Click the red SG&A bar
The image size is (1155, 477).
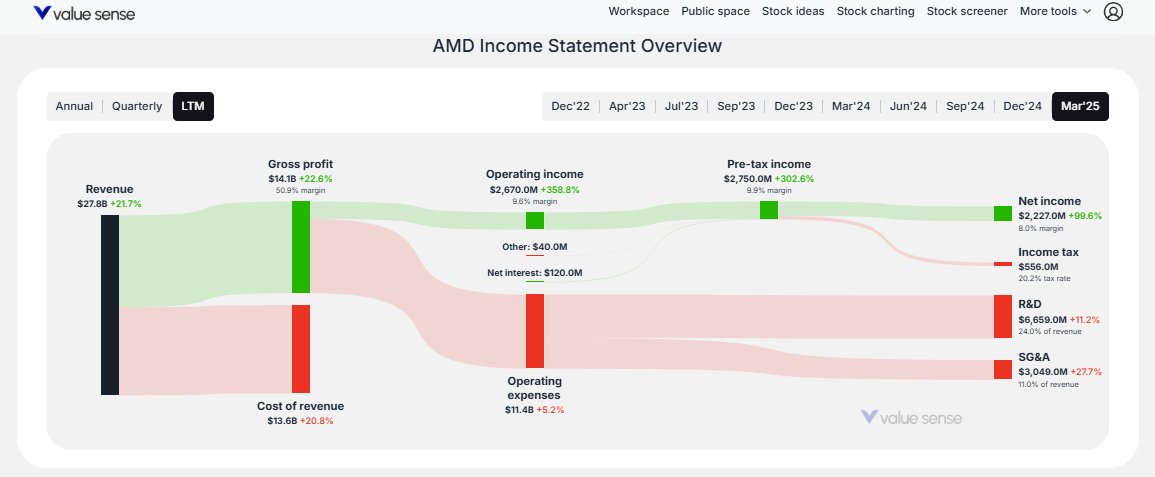[x=1003, y=370]
